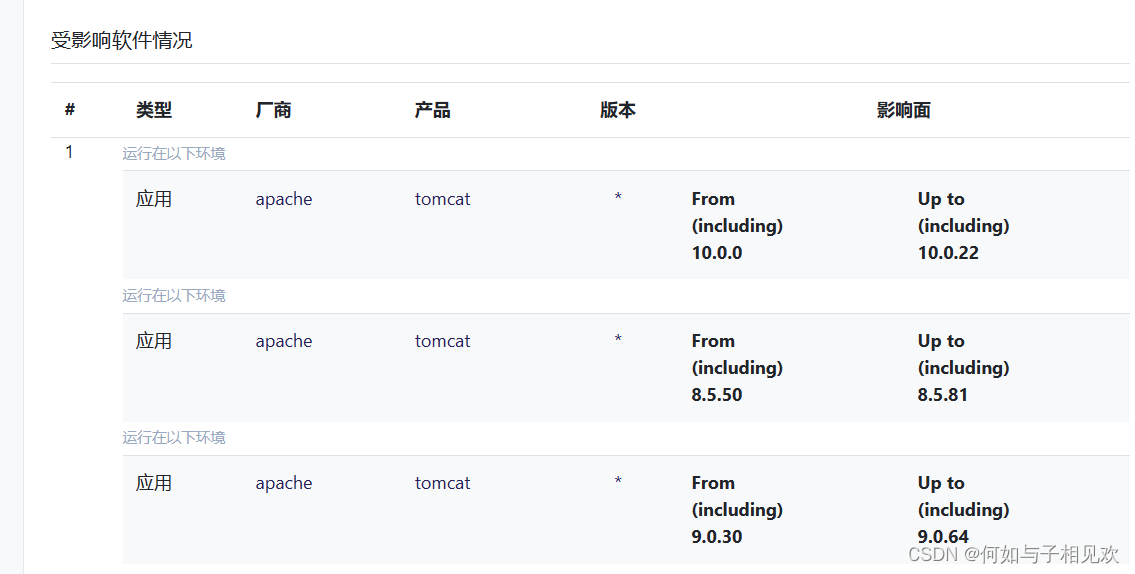
Task: Click From (including) 10.0.0 cell
Action: 737,226
